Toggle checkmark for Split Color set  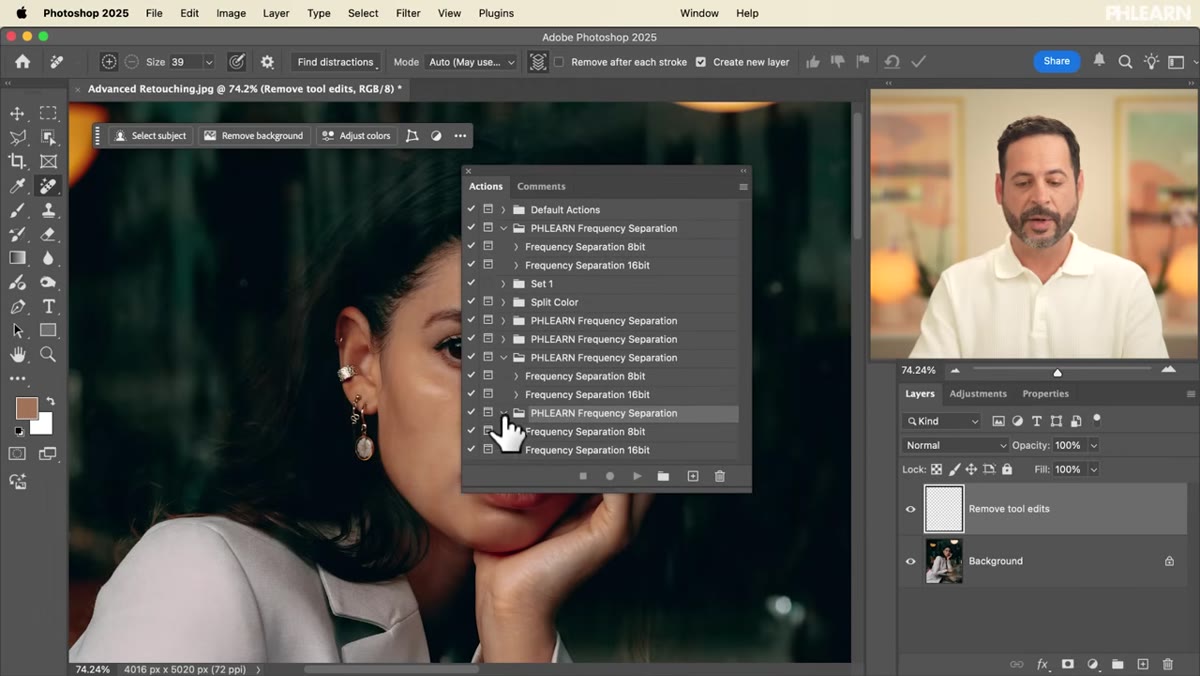(x=471, y=302)
